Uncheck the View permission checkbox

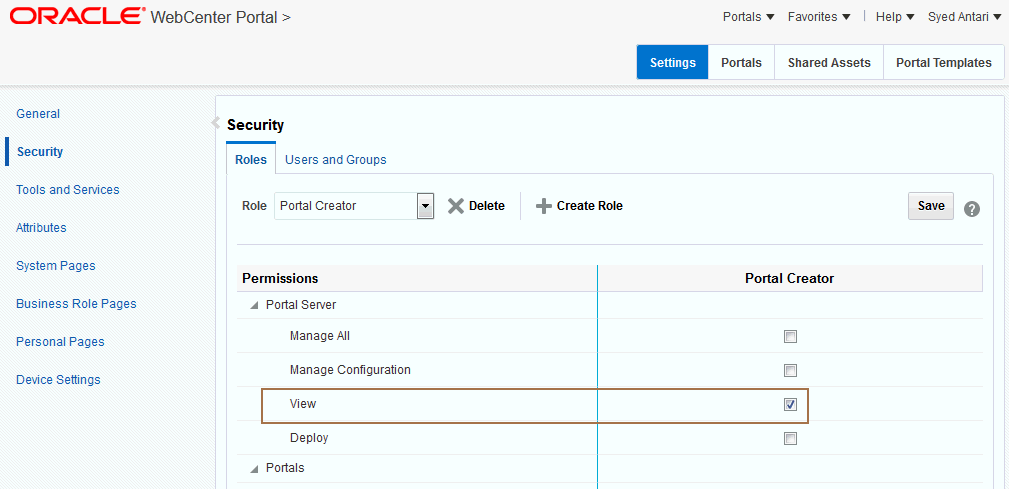pos(790,404)
